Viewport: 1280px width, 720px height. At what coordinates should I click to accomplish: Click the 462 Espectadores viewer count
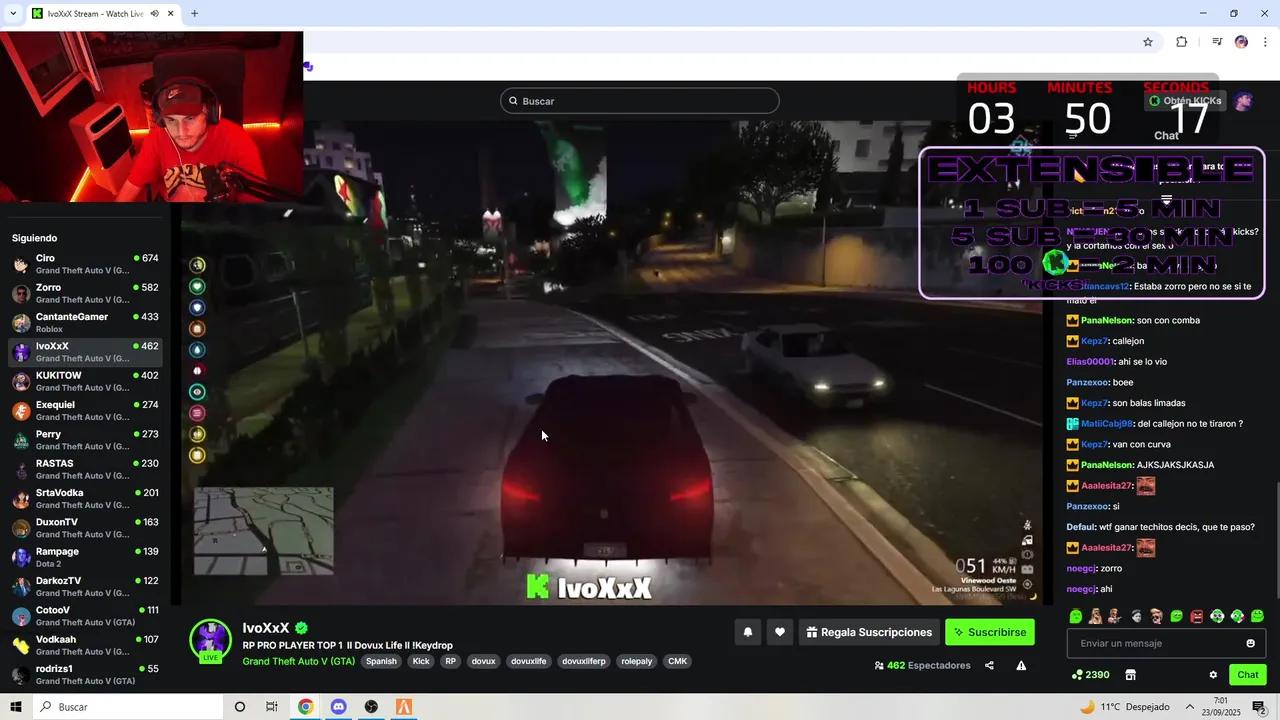(922, 665)
